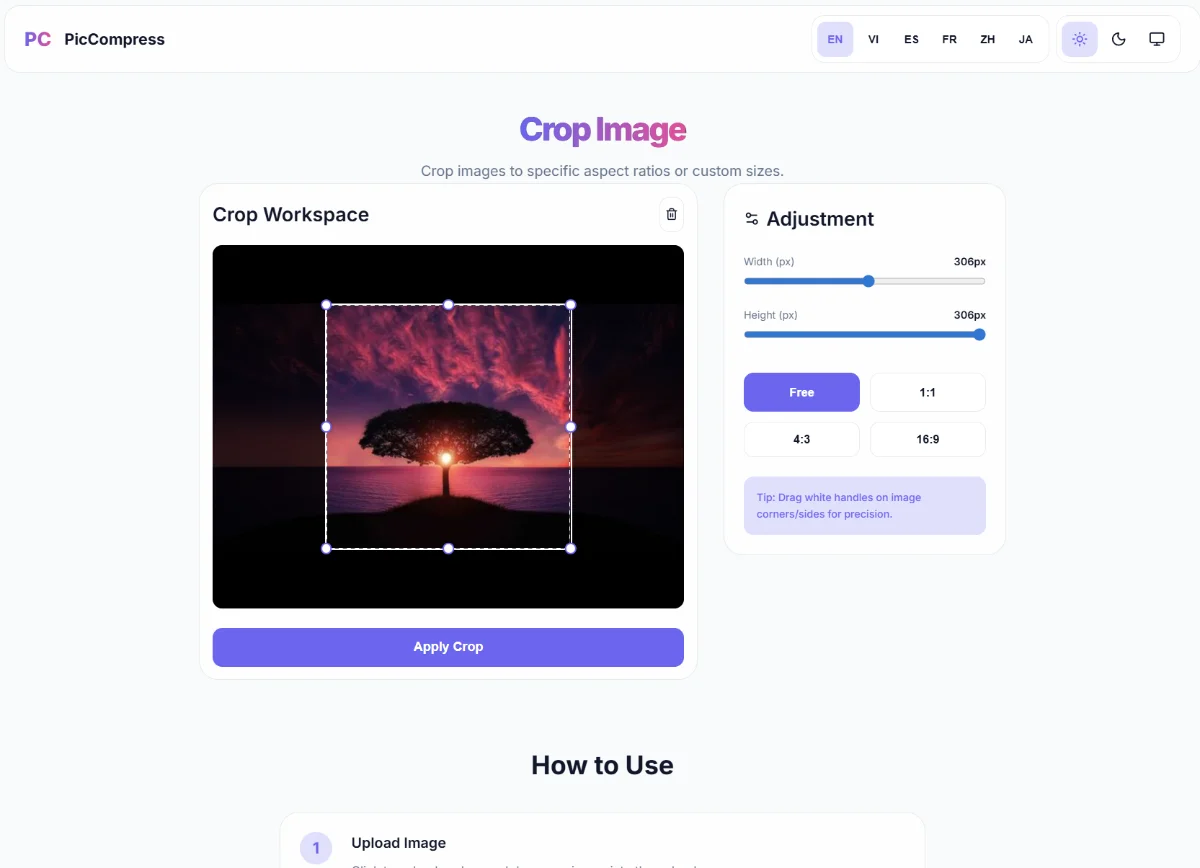This screenshot has width=1200, height=868.
Task: Switch to light theme sun icon
Action: pos(1079,40)
